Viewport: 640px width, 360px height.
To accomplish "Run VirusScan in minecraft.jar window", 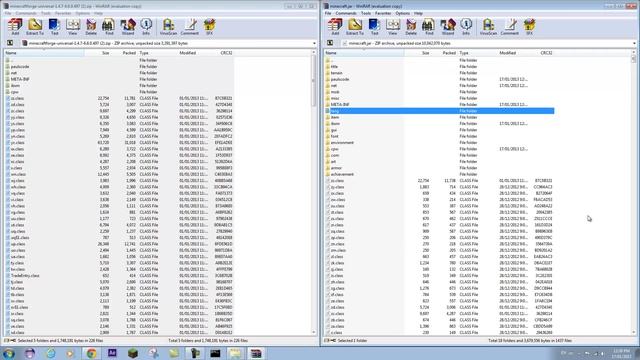I will [488, 27].
